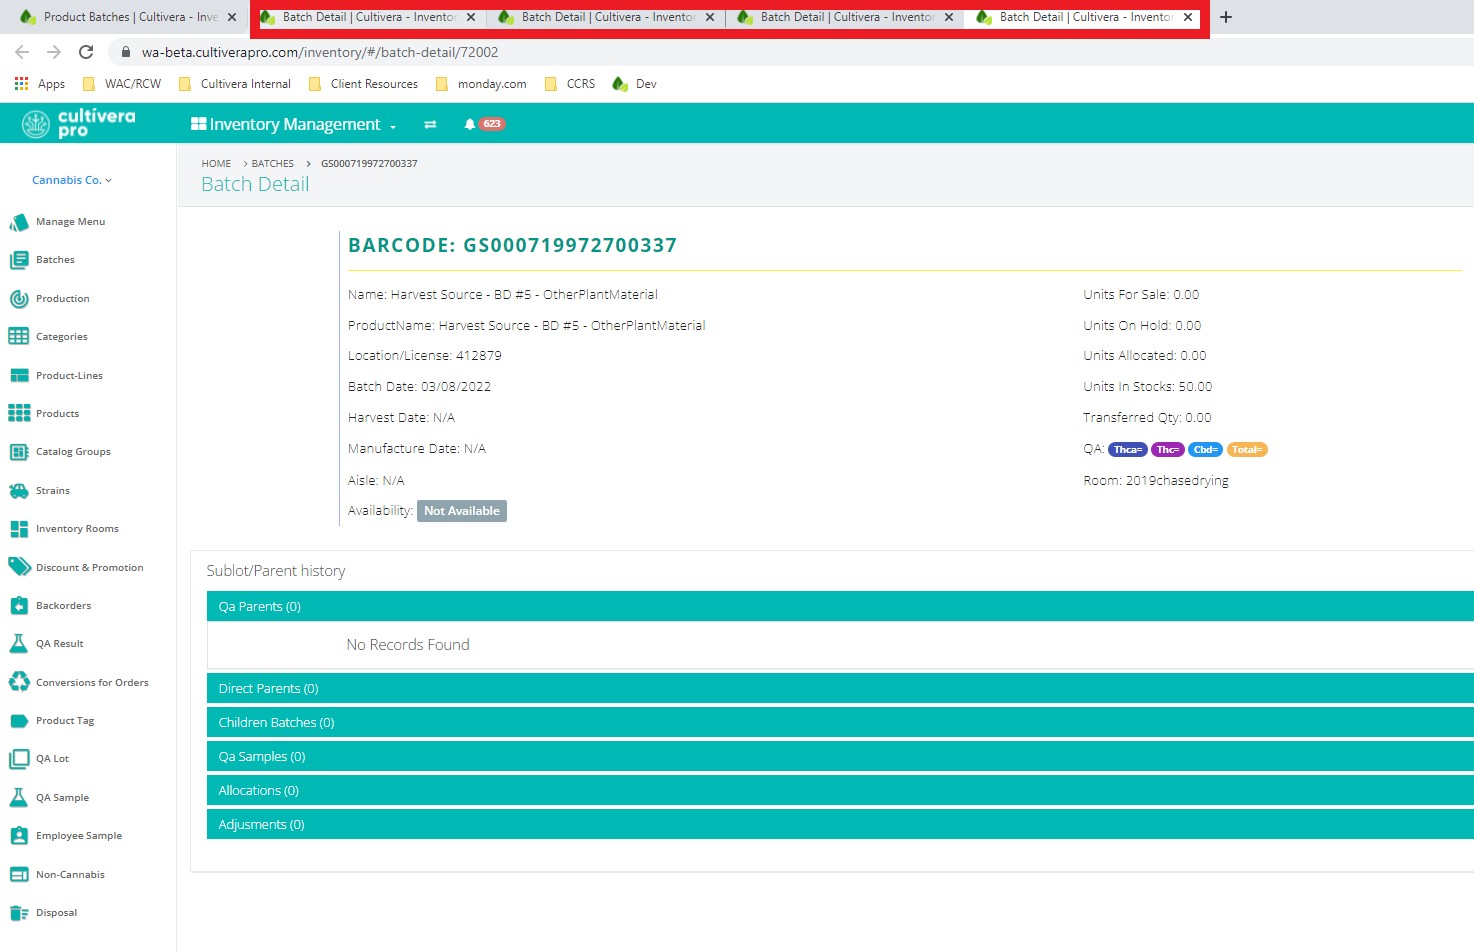Open QA Lot sidebar icon

19,759
